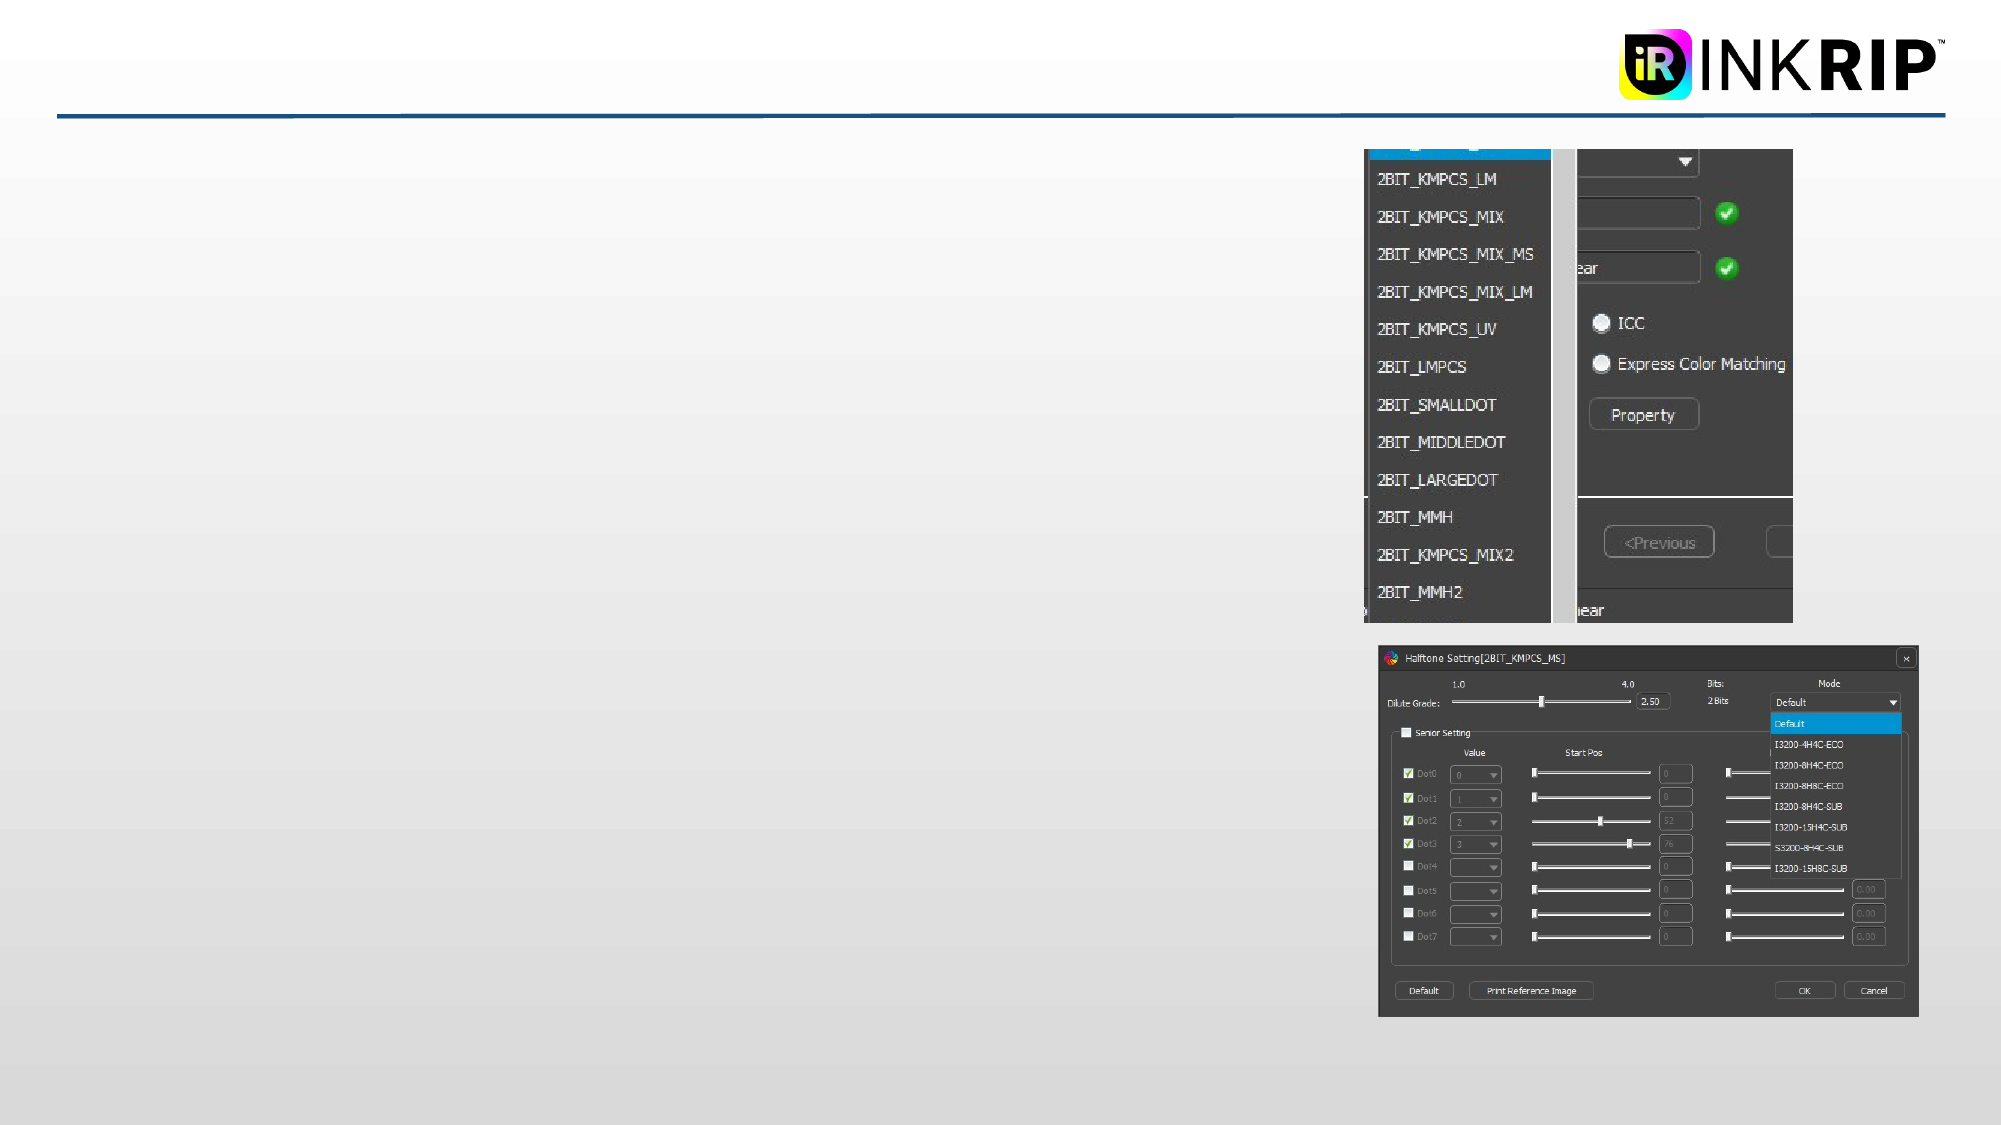Click the Property button
Viewport: 2001px width, 1125px height.
(1643, 415)
